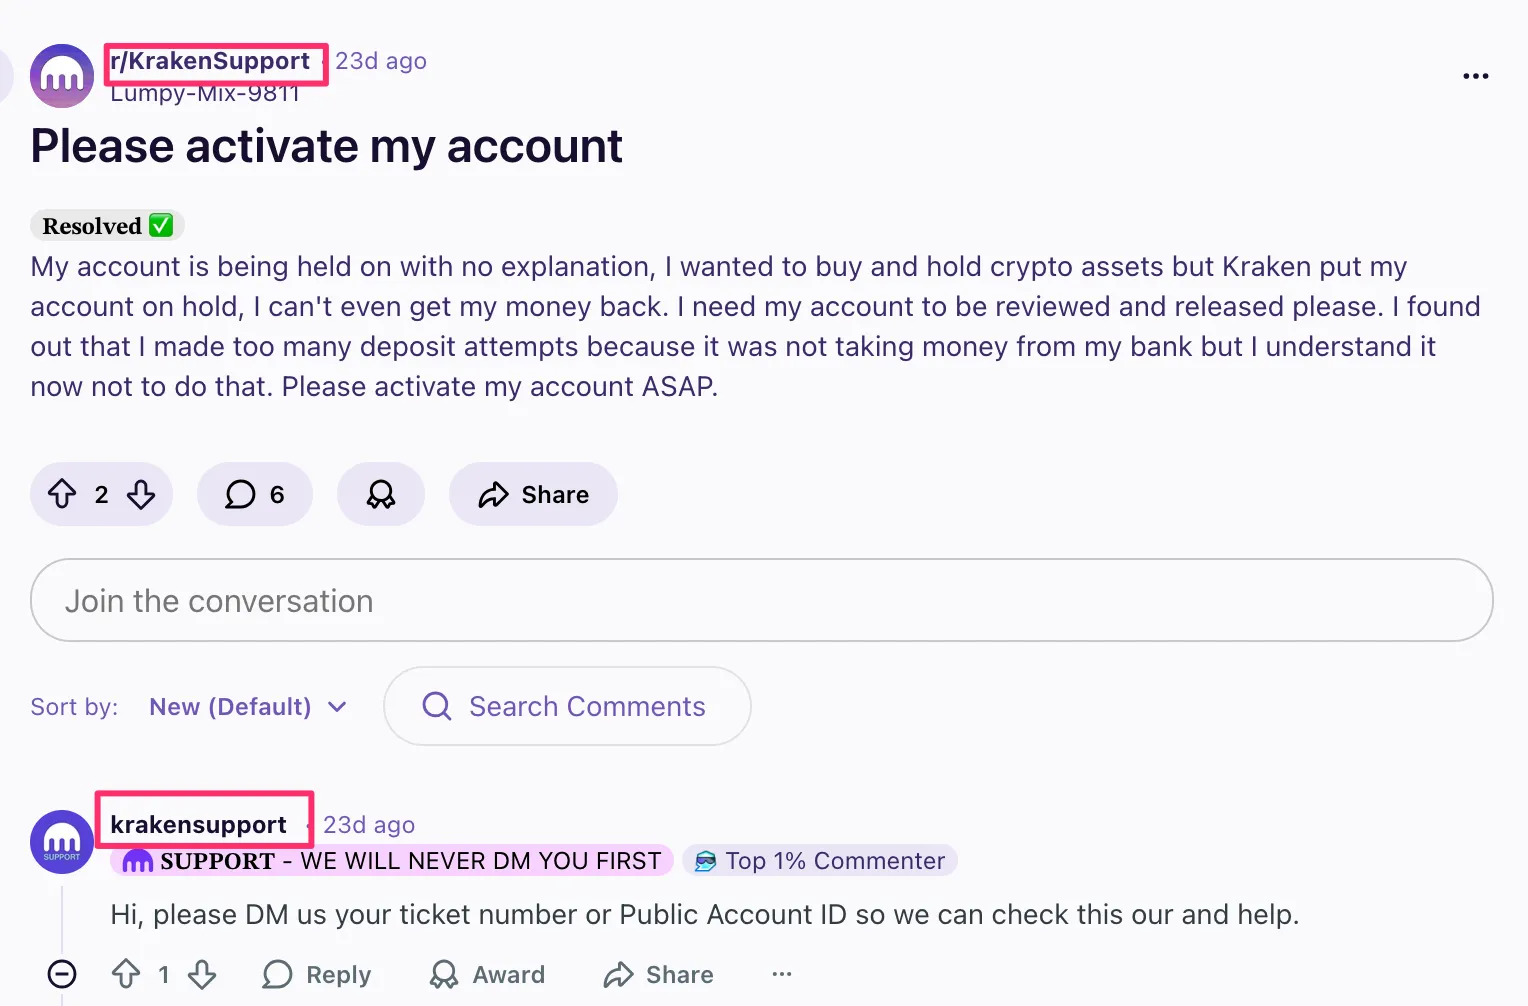Click the KrakenSupport subreddit avatar

[62, 76]
